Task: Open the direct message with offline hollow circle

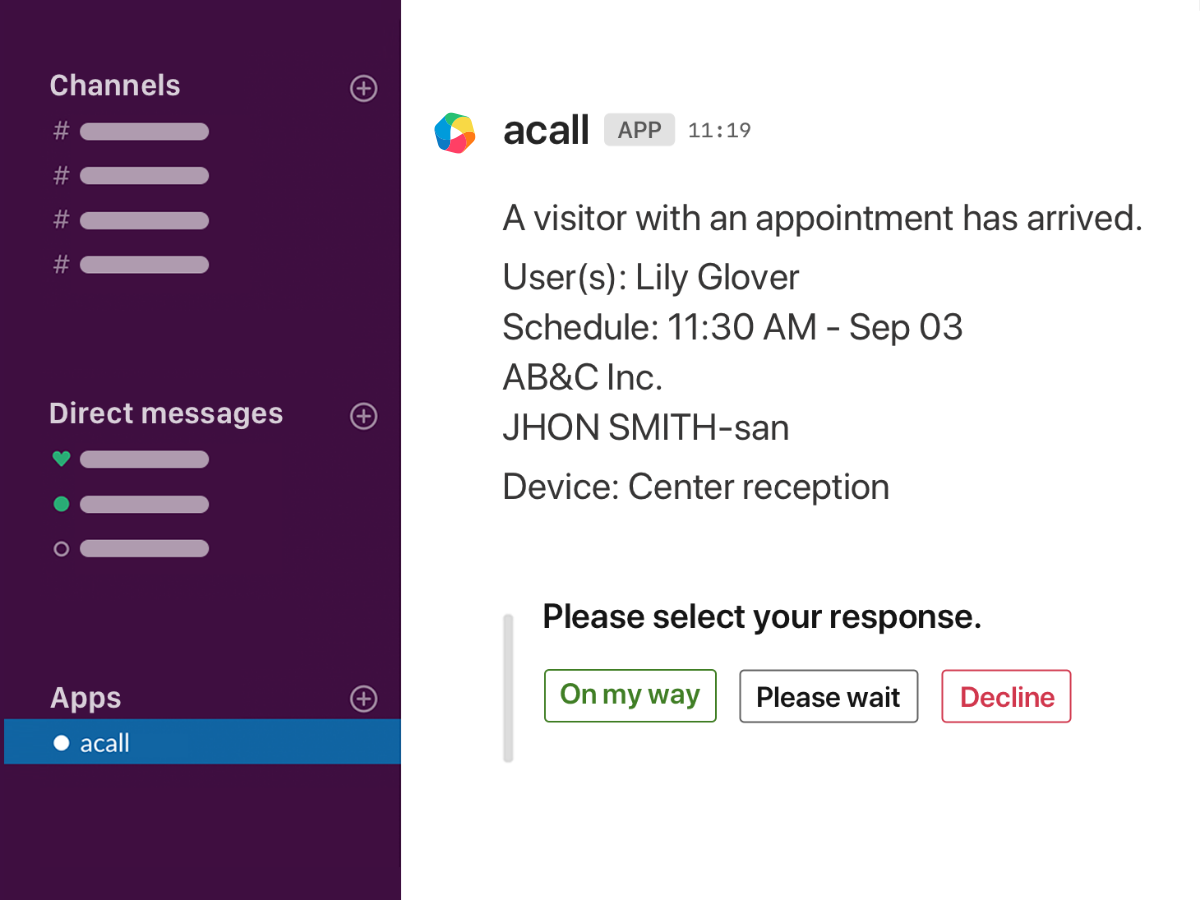Action: coord(131,548)
